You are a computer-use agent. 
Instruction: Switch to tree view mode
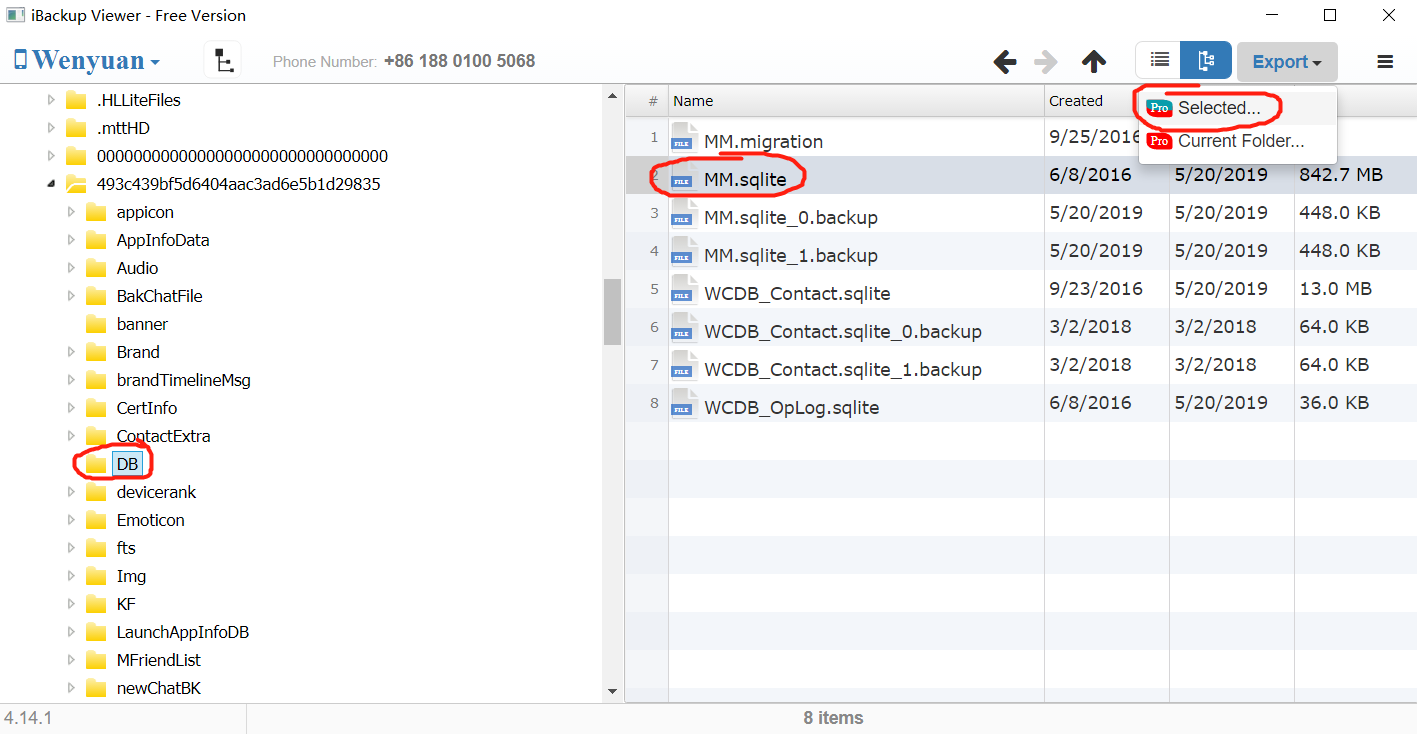click(1206, 61)
